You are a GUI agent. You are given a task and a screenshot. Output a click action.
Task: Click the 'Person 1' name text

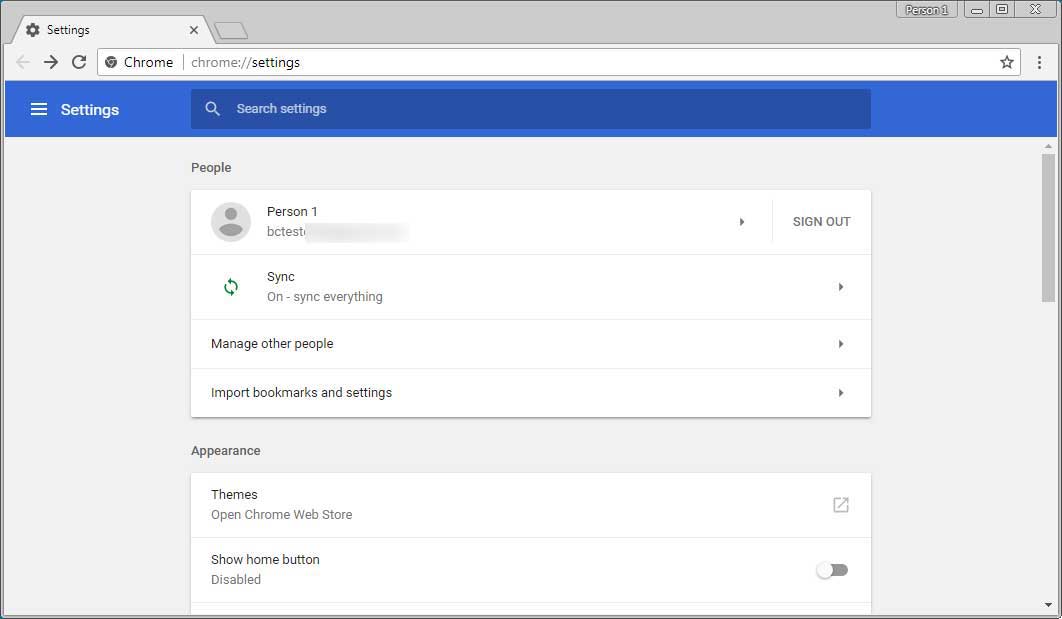(x=292, y=211)
